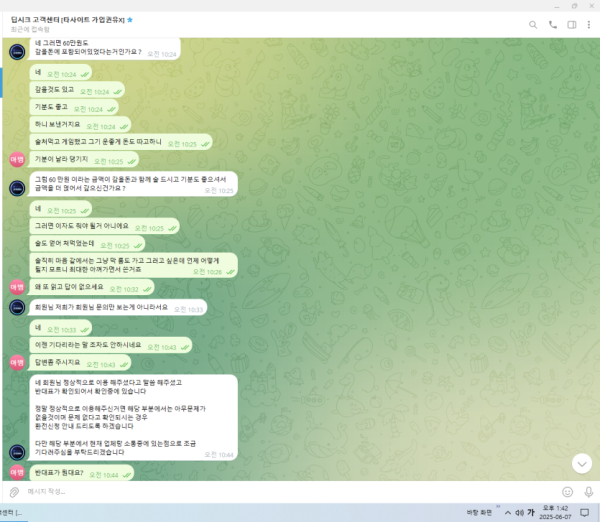Jump to latest messages with round down-arrow button
The image size is (600, 522).
tap(582, 463)
